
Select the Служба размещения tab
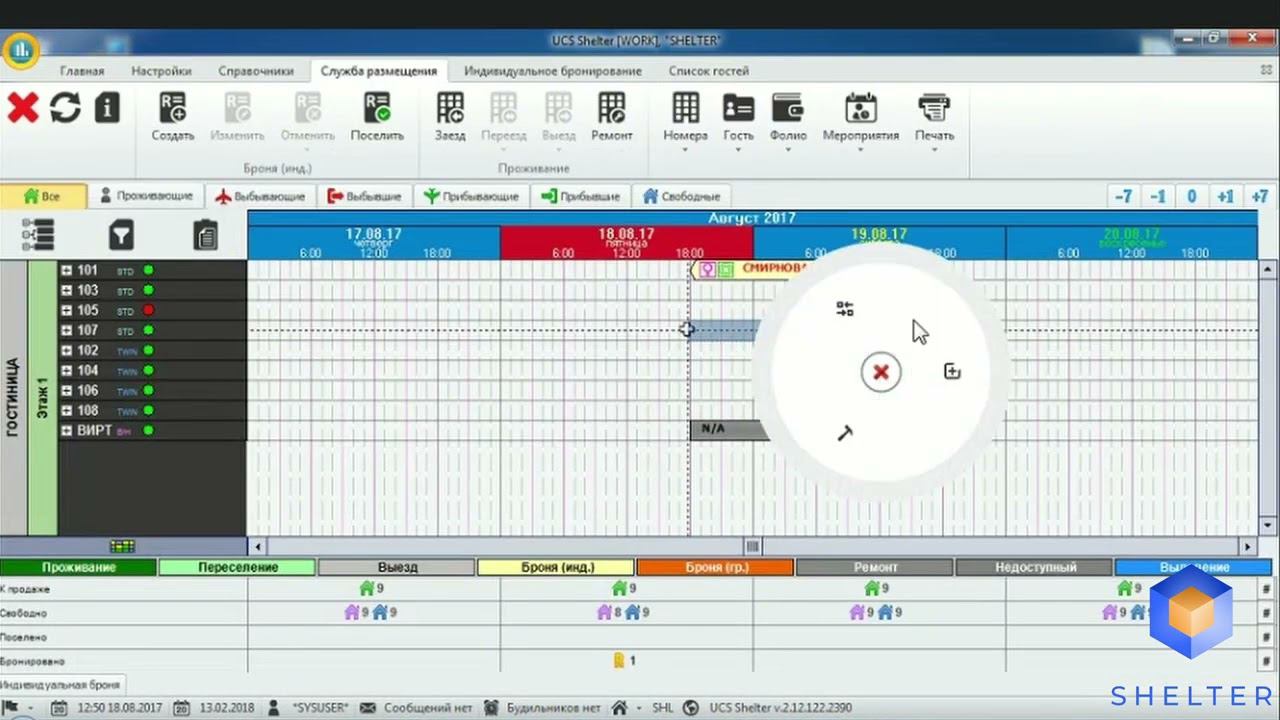click(379, 71)
